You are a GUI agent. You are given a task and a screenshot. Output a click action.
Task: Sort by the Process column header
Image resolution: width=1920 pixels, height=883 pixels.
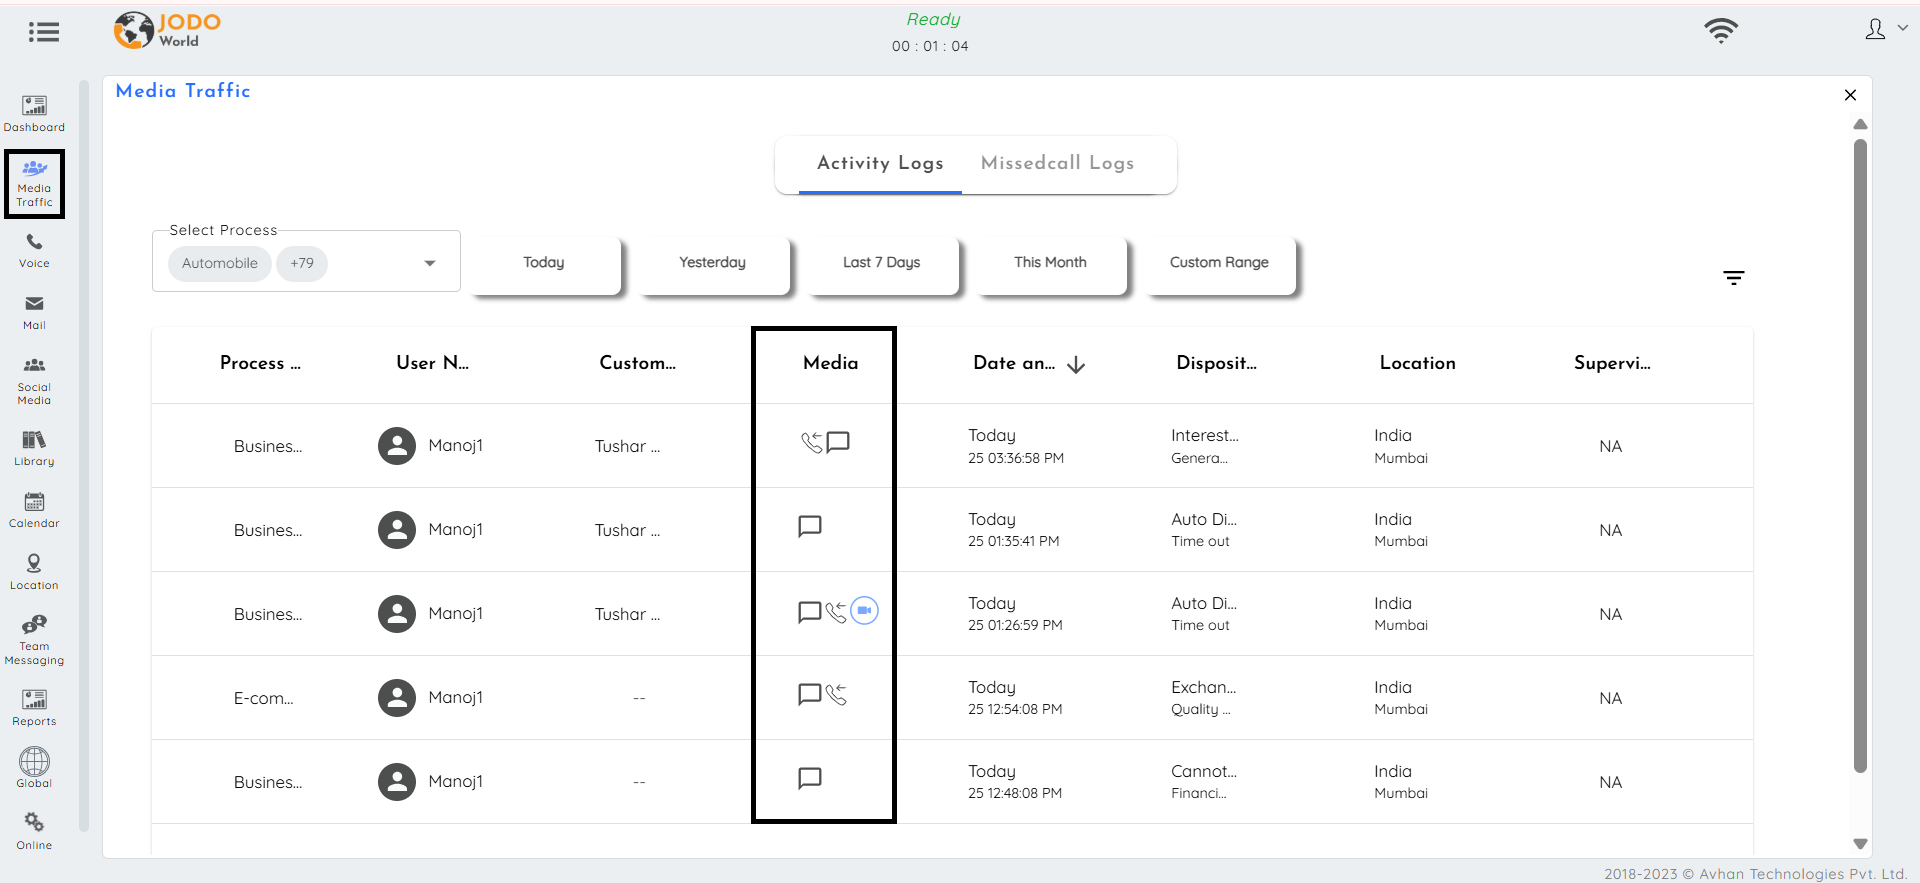click(260, 363)
